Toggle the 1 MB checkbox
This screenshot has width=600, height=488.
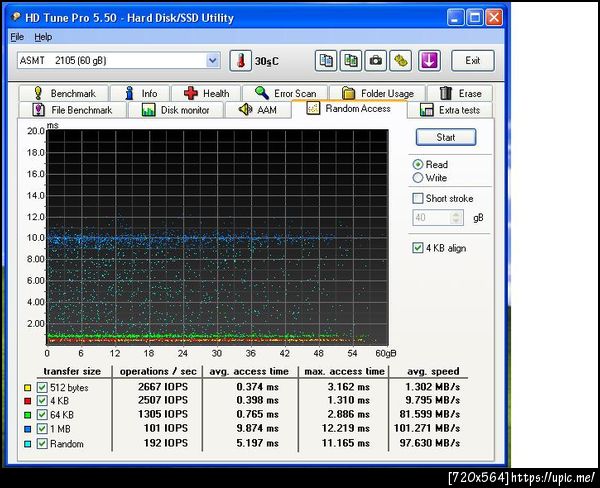click(42, 429)
